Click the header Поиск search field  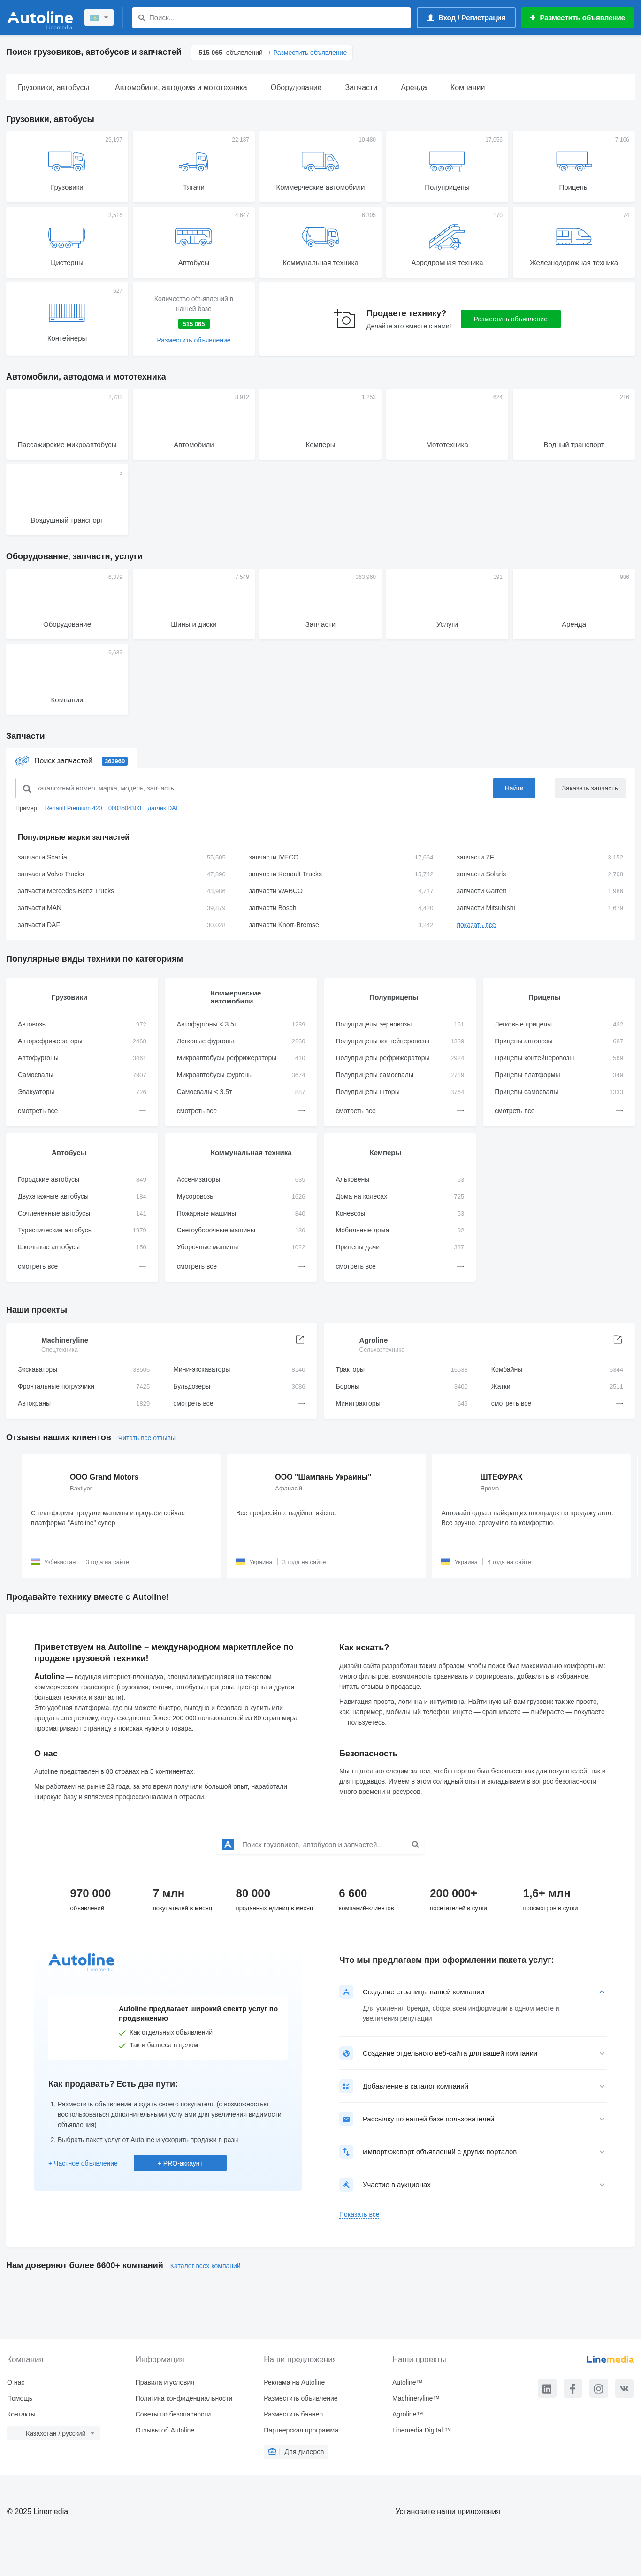pos(272,18)
